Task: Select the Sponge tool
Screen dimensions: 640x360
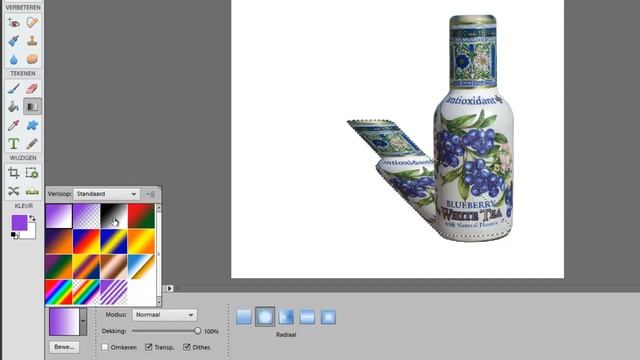Action: (x=32, y=59)
